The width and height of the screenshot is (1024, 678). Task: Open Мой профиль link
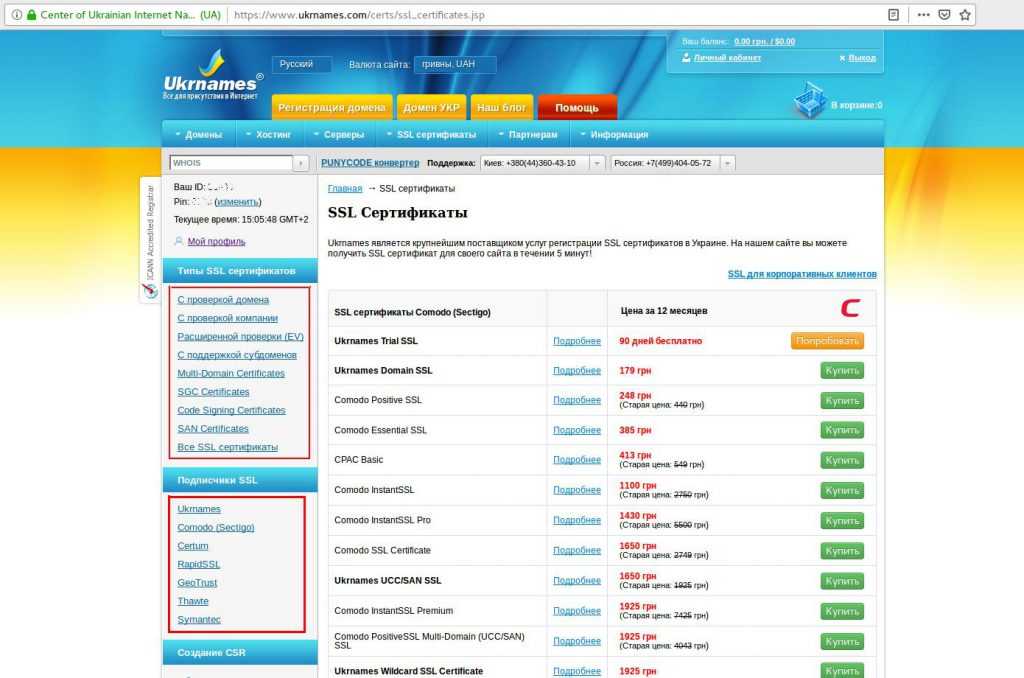pyautogui.click(x=216, y=241)
